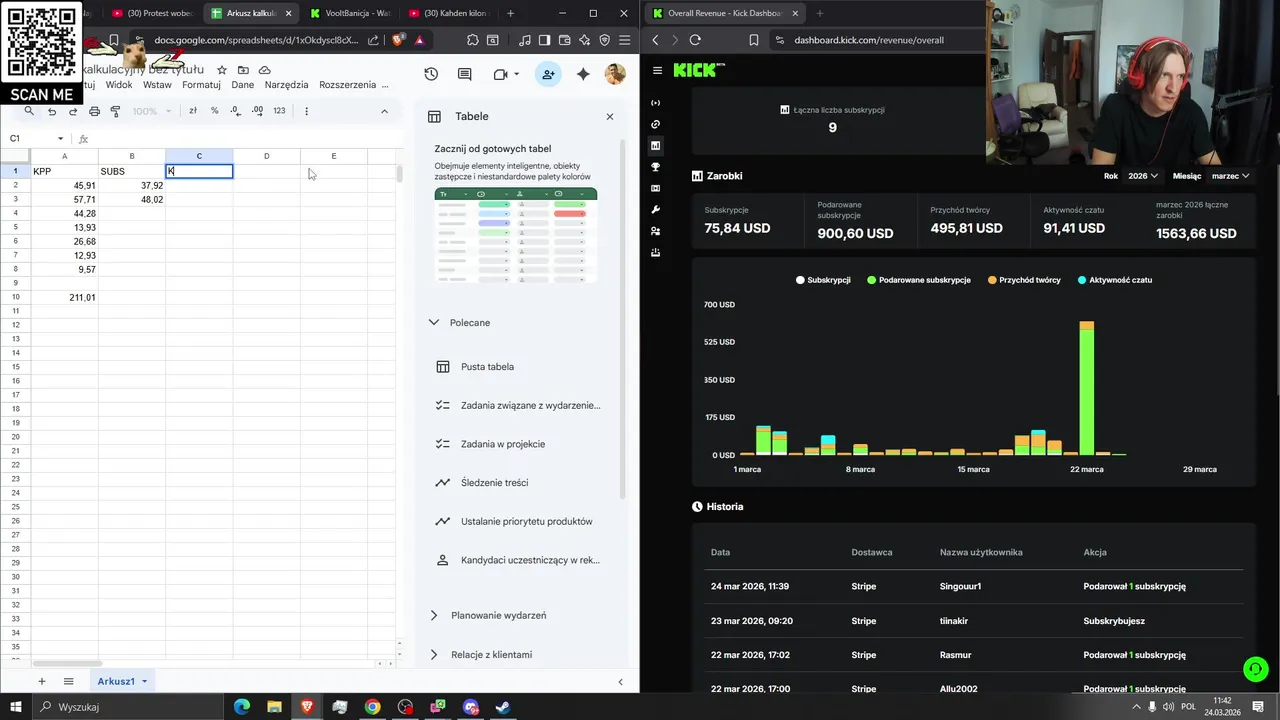Decrease decimal places in toolbar
The height and width of the screenshot is (720, 1280).
point(236,111)
